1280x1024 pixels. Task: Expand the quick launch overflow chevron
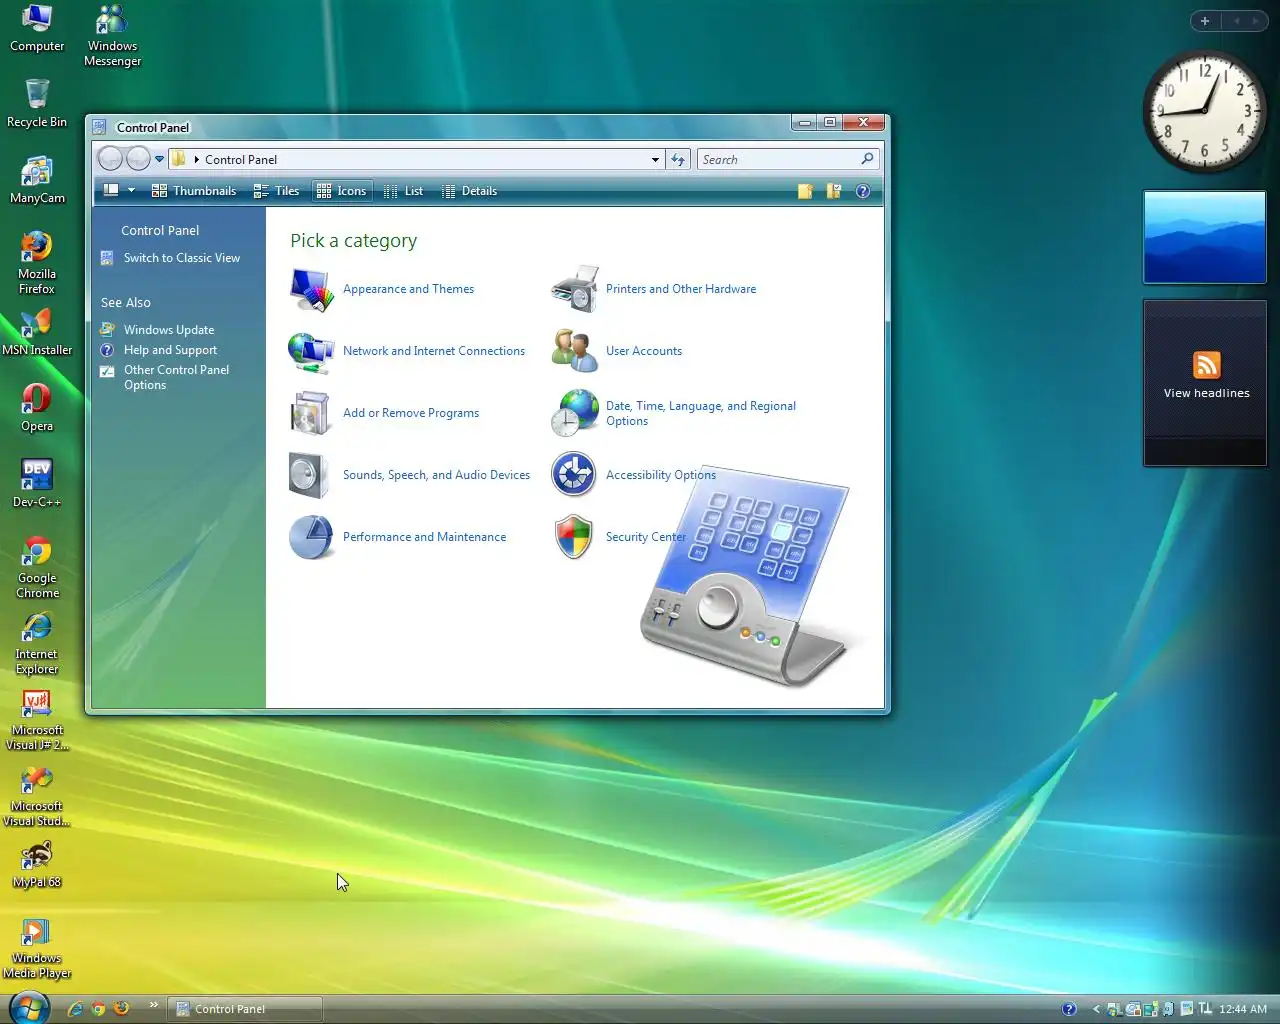[153, 1005]
